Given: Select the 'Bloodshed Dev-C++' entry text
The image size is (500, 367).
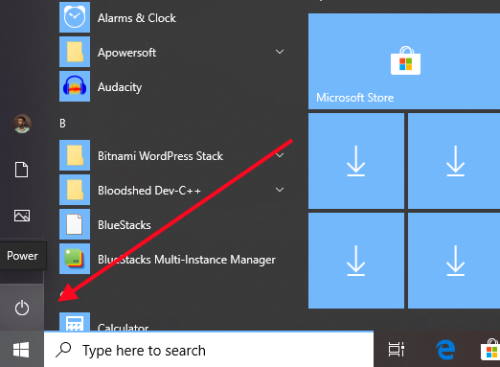Looking at the screenshot, I should coord(149,190).
